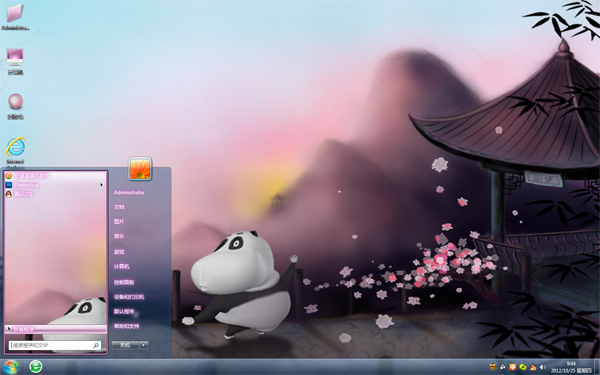Open 图片 (Pictures) in Start menu

pos(119,222)
